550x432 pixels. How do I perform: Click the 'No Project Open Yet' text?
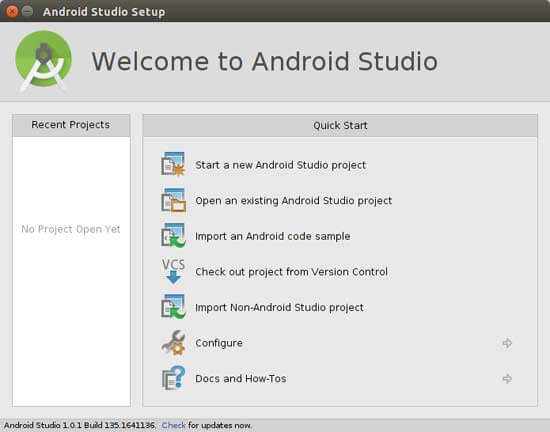[71, 229]
